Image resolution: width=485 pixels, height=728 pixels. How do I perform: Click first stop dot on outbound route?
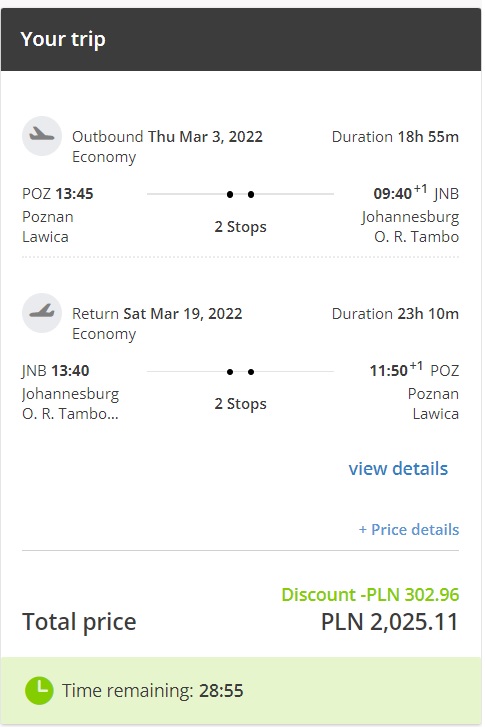click(x=230, y=195)
